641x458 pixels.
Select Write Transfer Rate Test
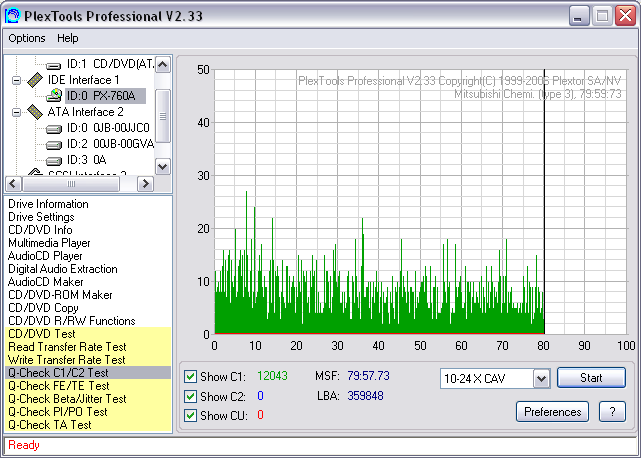pos(88,360)
